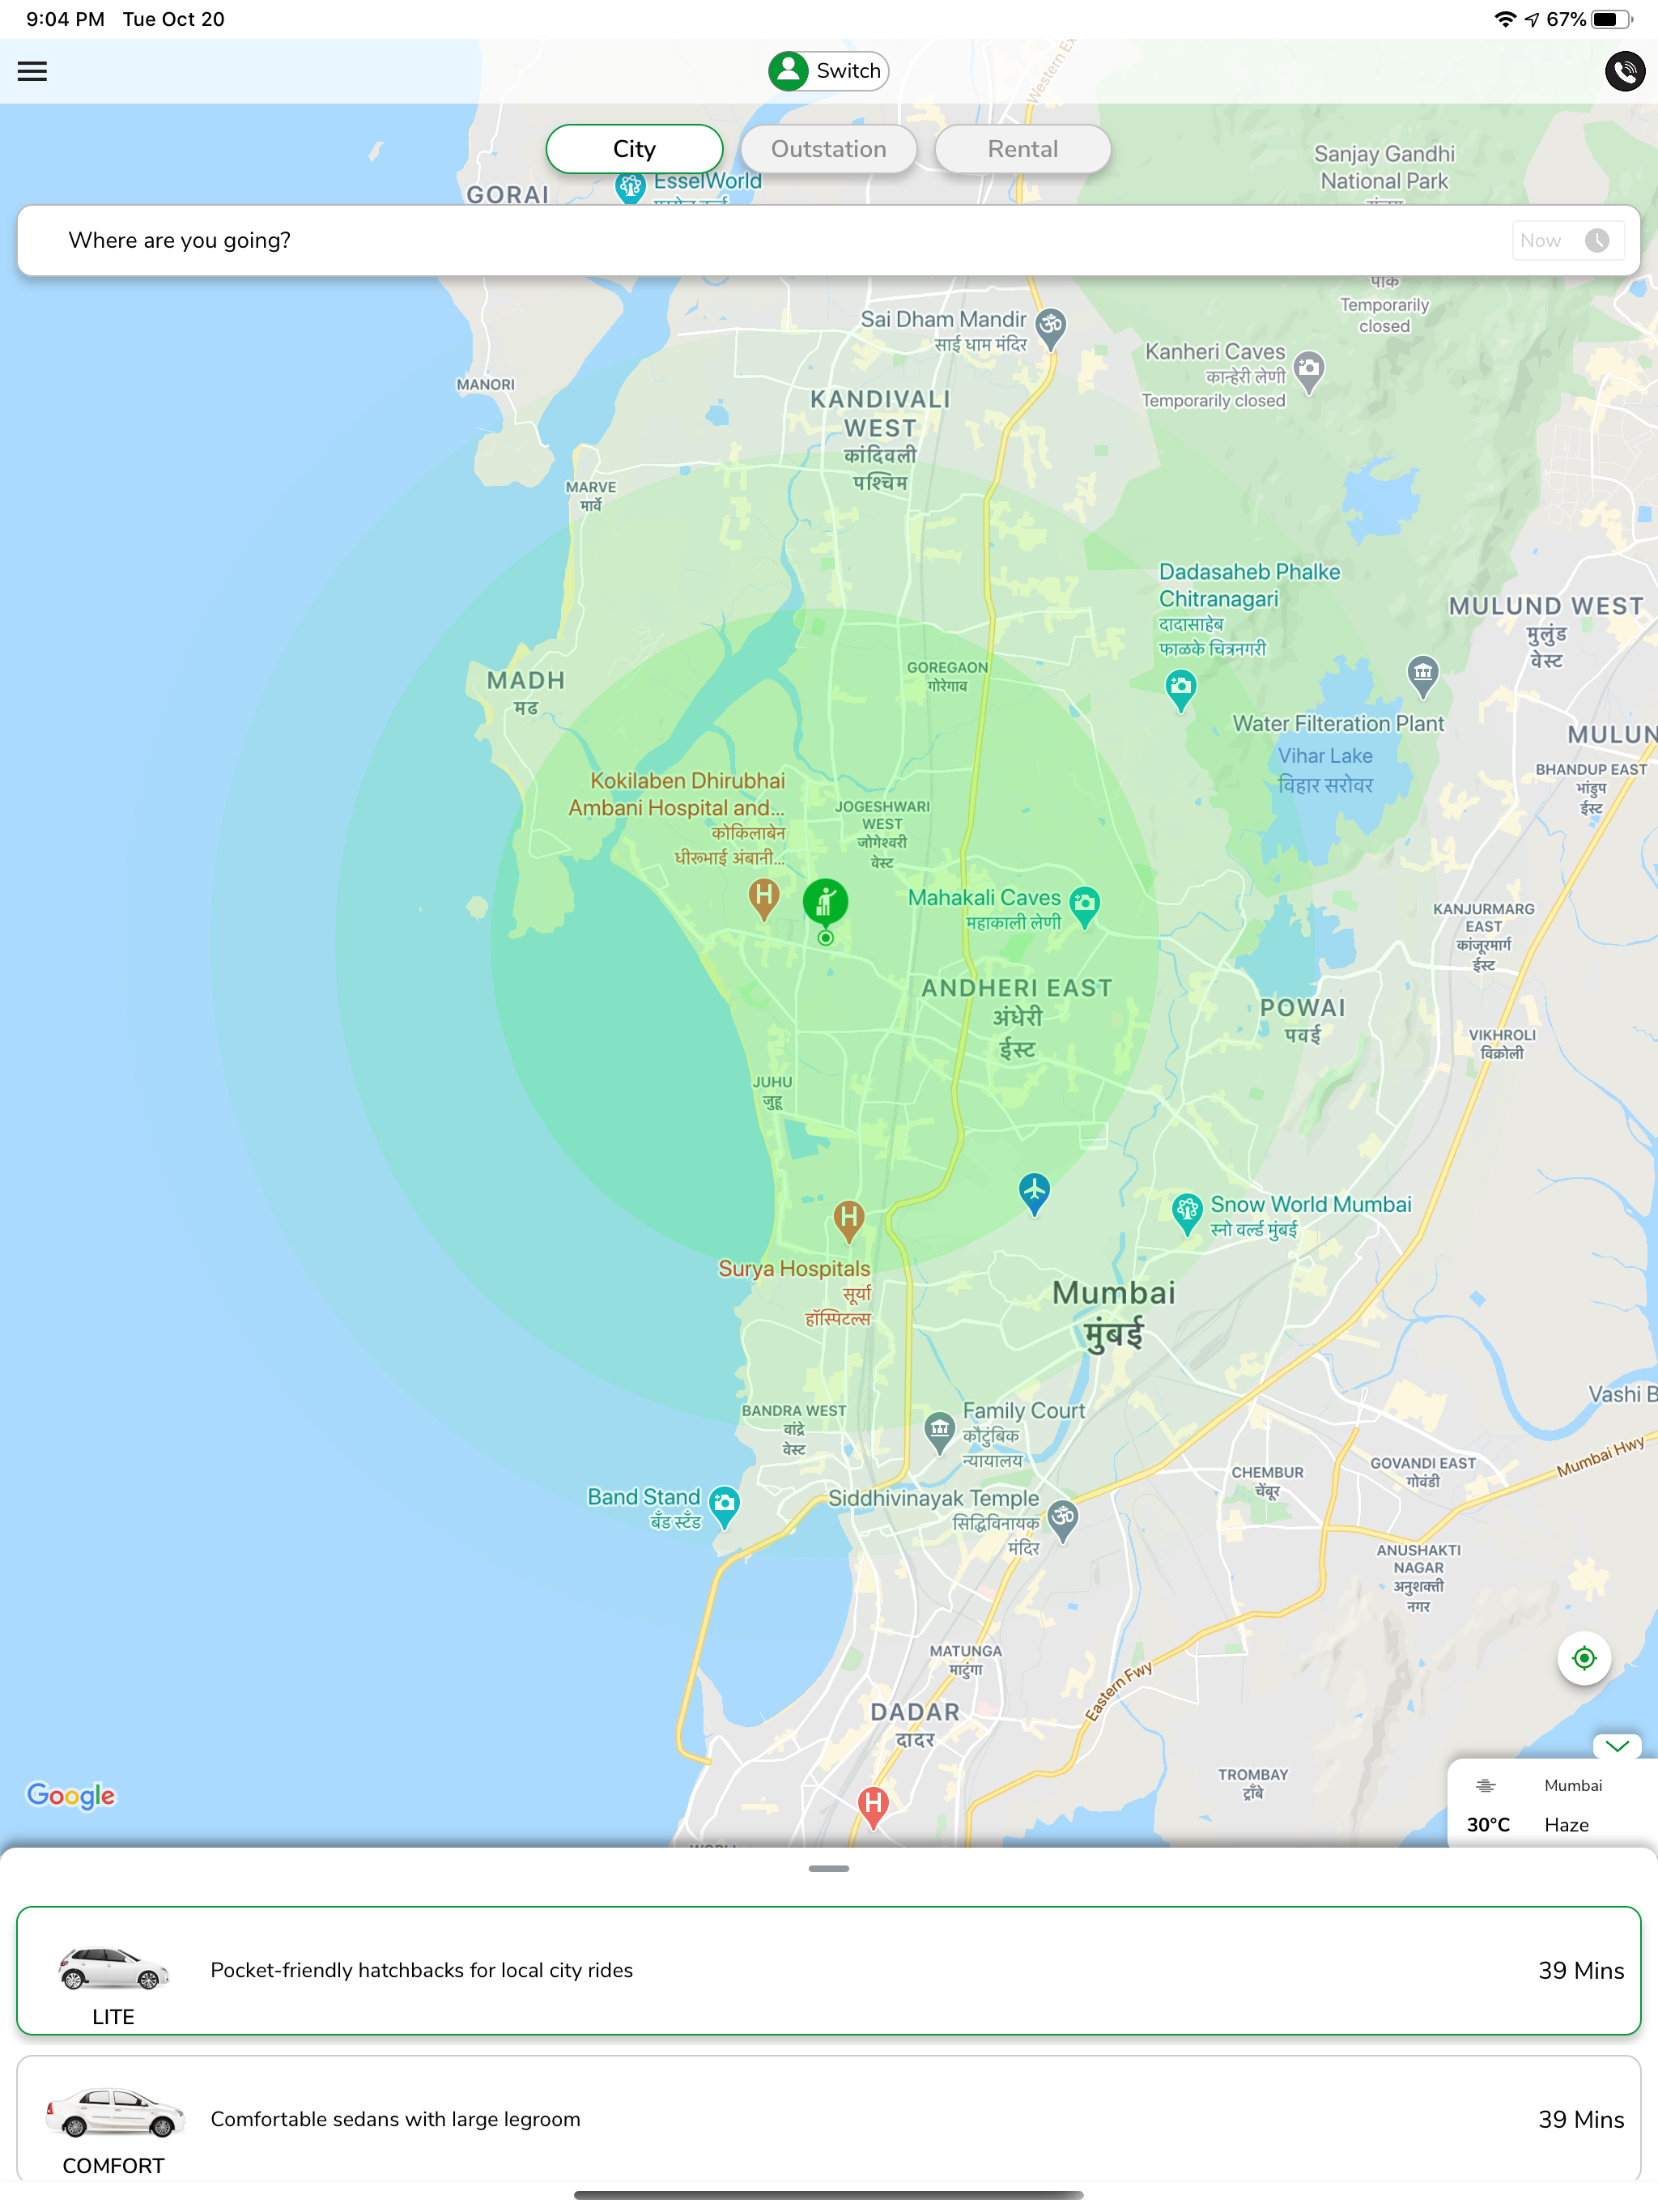This screenshot has width=1658, height=2212.
Task: Tap the bottom sheet drag handle
Action: [x=828, y=1868]
